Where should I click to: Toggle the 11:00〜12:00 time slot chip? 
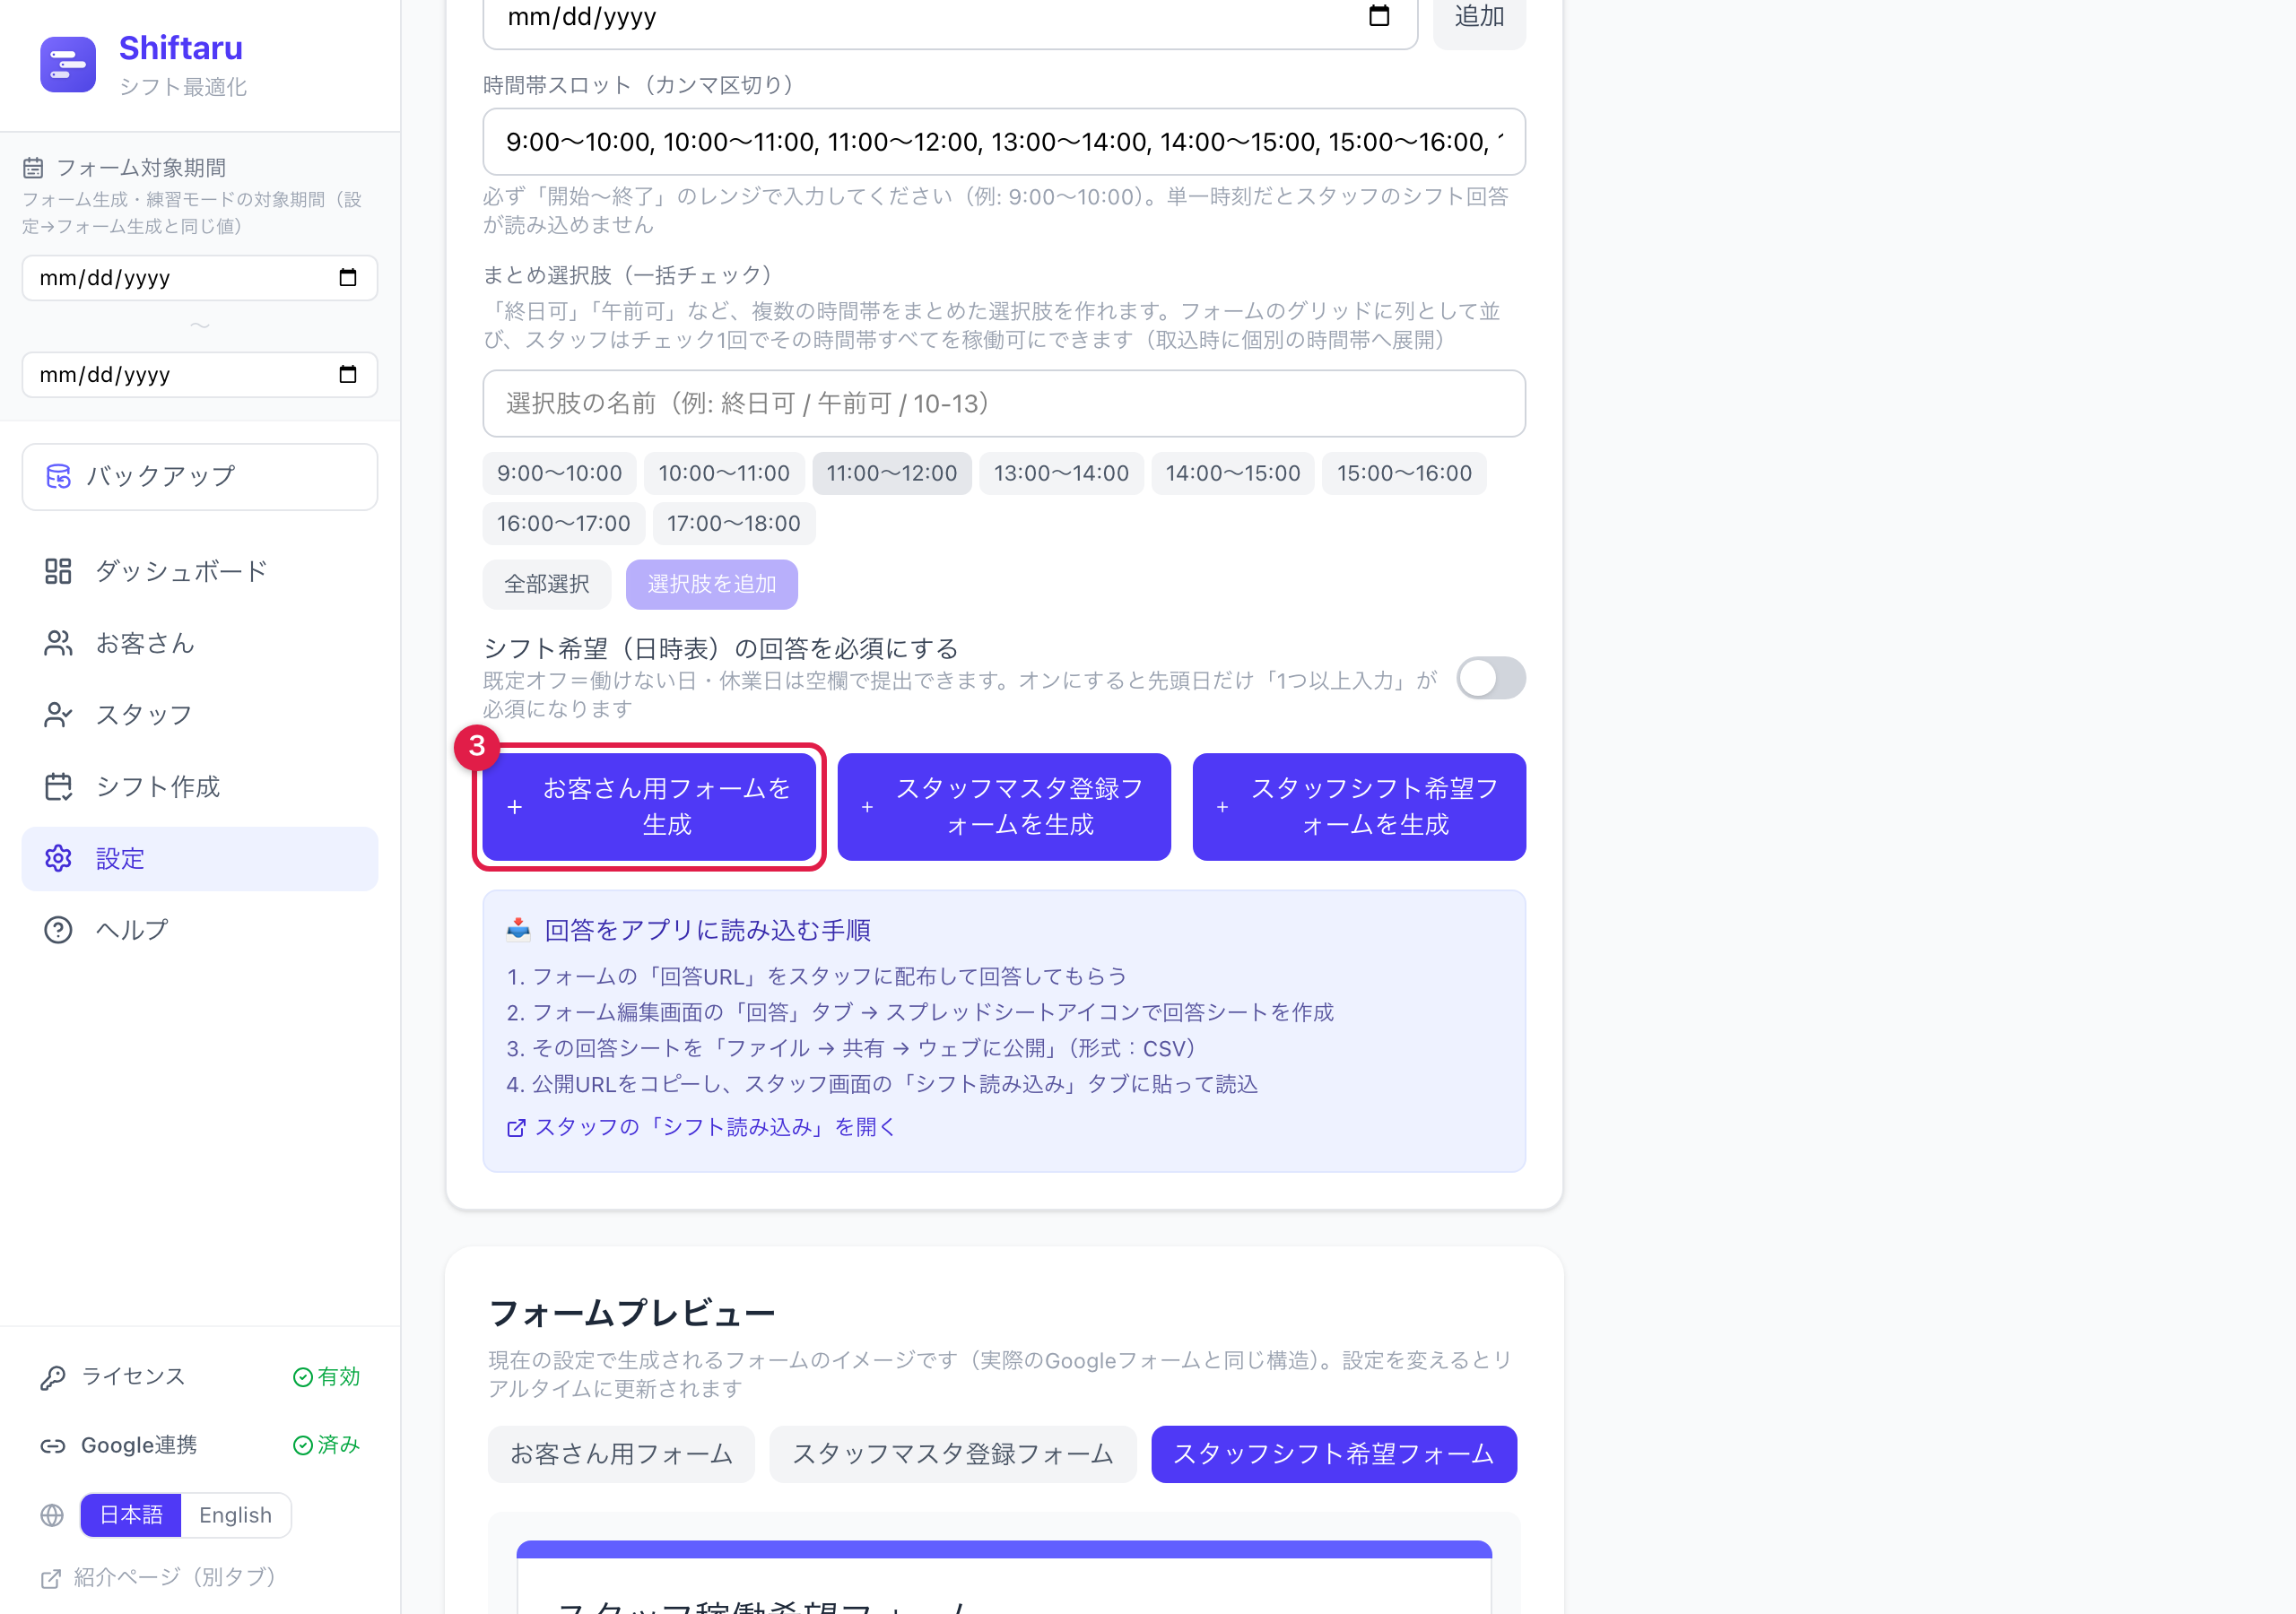(x=891, y=473)
